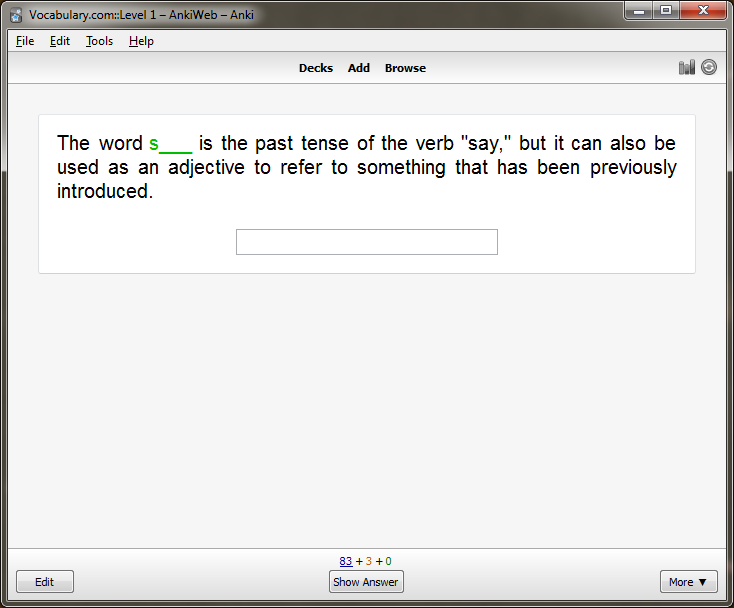Click the Edit button at bottom left

pos(45,582)
